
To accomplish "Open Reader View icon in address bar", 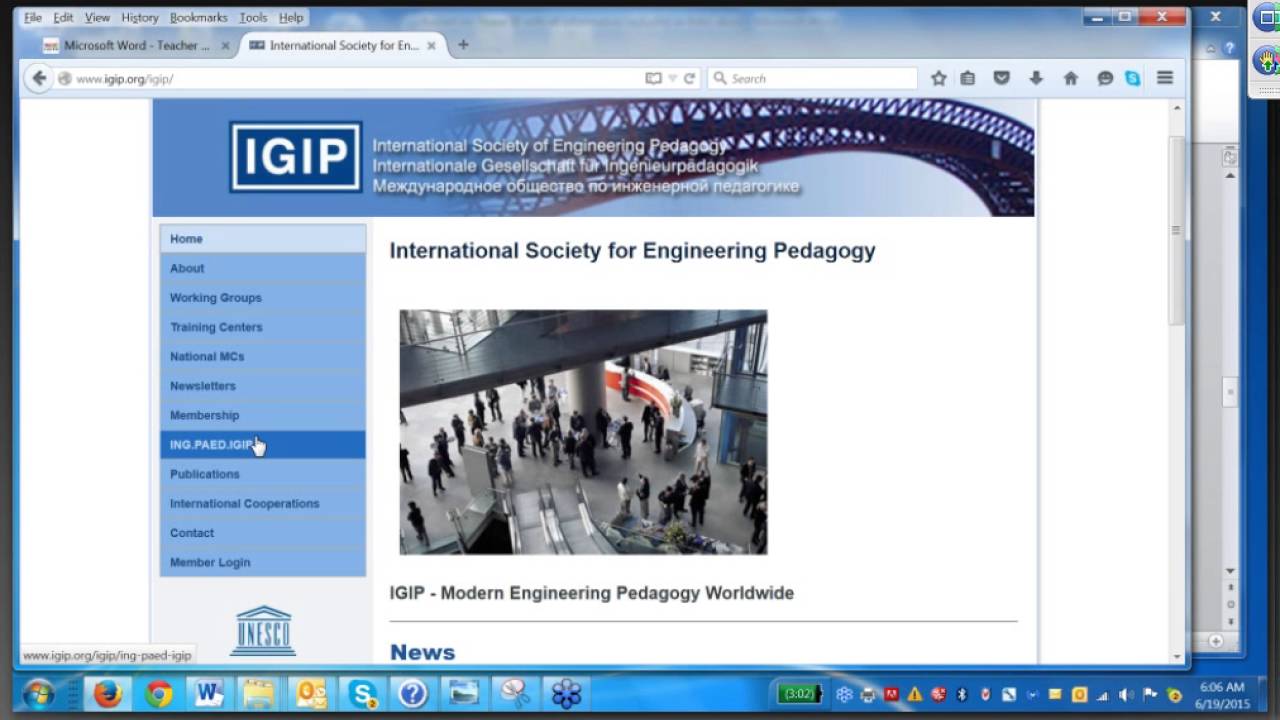I will (x=653, y=78).
